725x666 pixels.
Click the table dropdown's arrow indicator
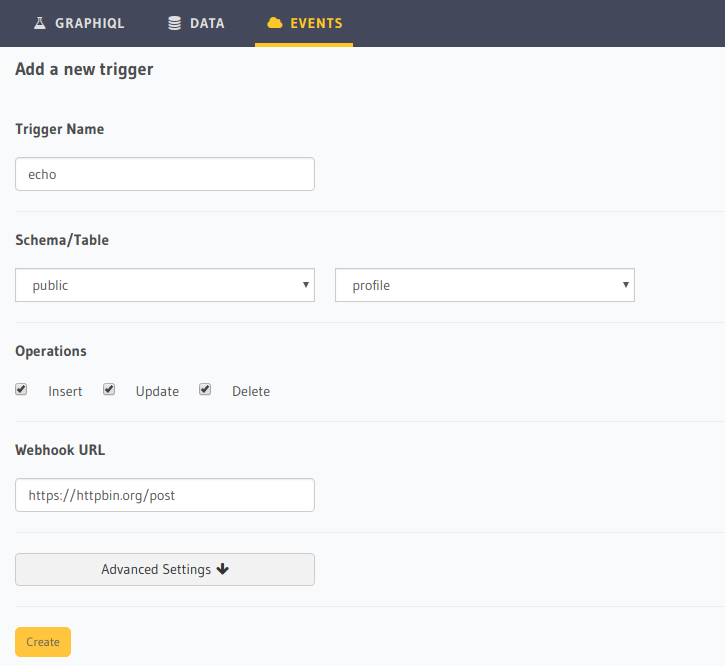point(625,285)
